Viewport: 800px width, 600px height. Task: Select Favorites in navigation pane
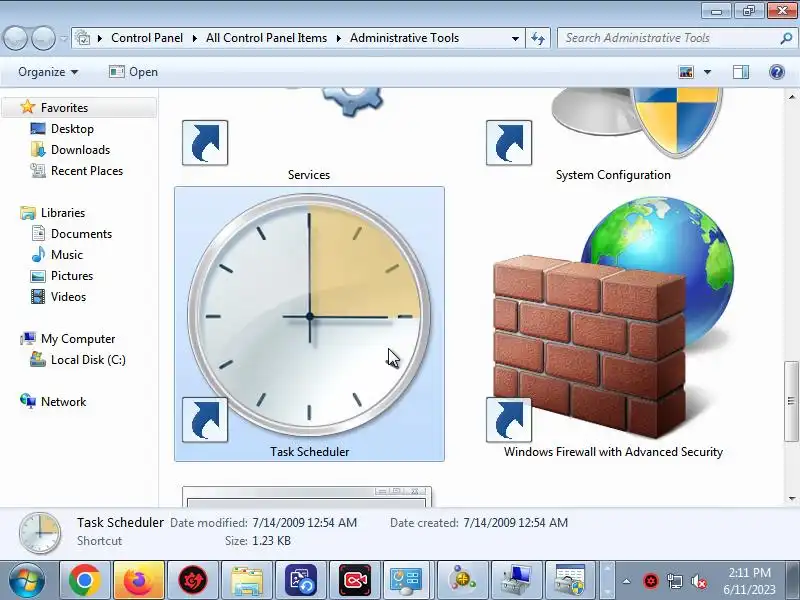(x=64, y=108)
